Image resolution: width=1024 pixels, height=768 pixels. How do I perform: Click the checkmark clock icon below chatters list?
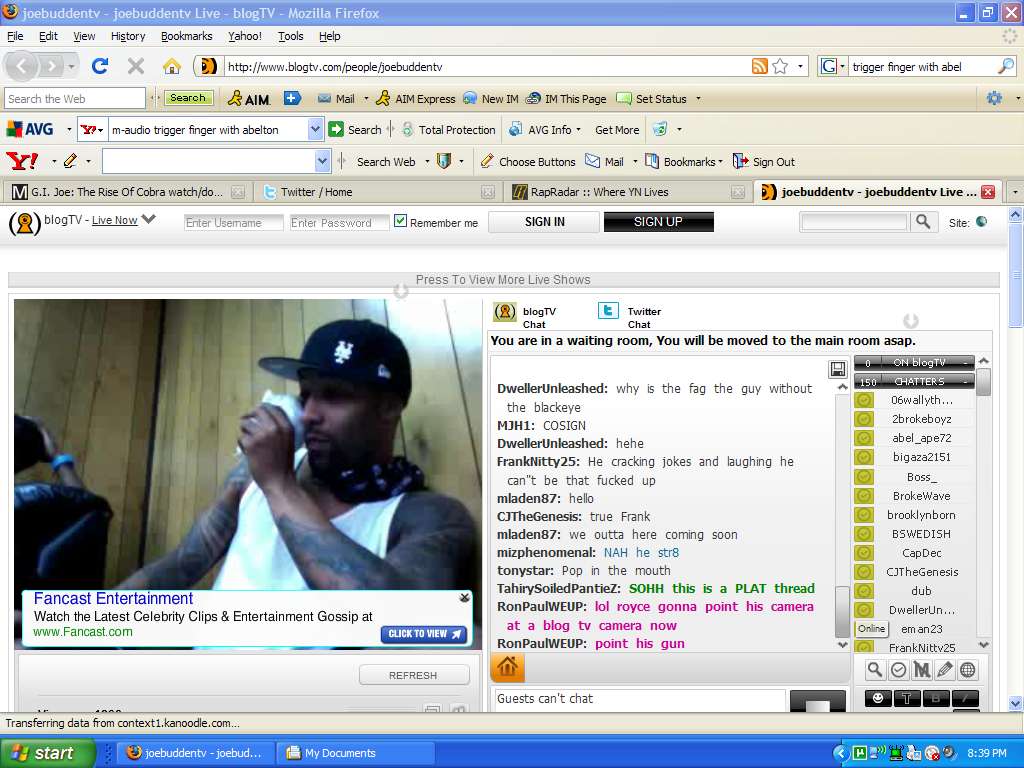click(x=899, y=669)
